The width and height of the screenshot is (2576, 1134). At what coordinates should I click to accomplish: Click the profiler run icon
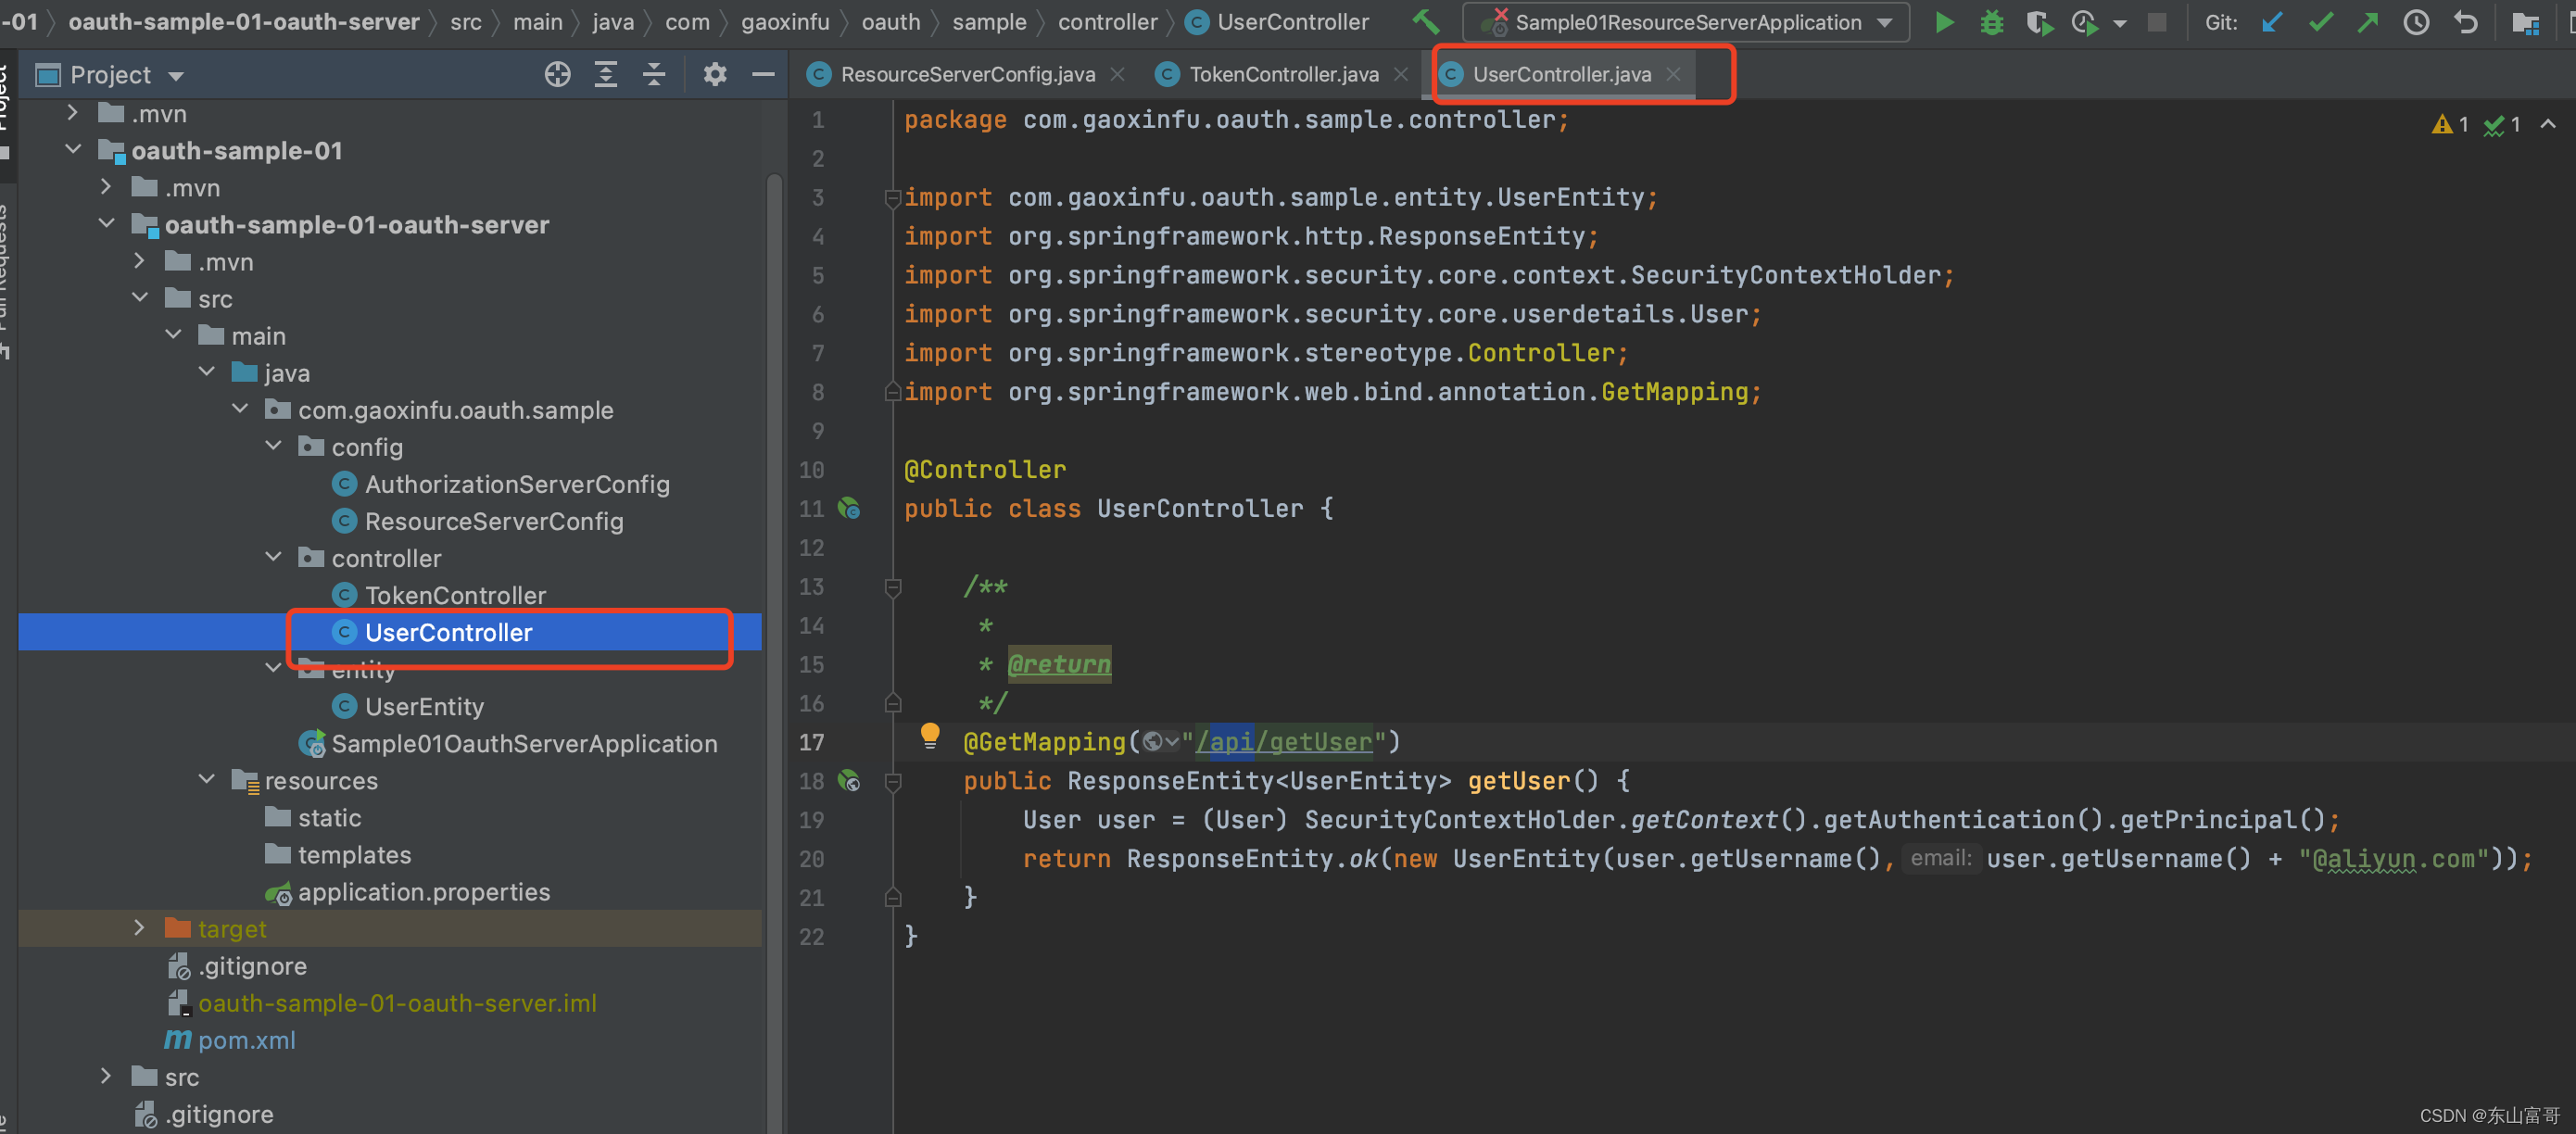pyautogui.click(x=2086, y=22)
